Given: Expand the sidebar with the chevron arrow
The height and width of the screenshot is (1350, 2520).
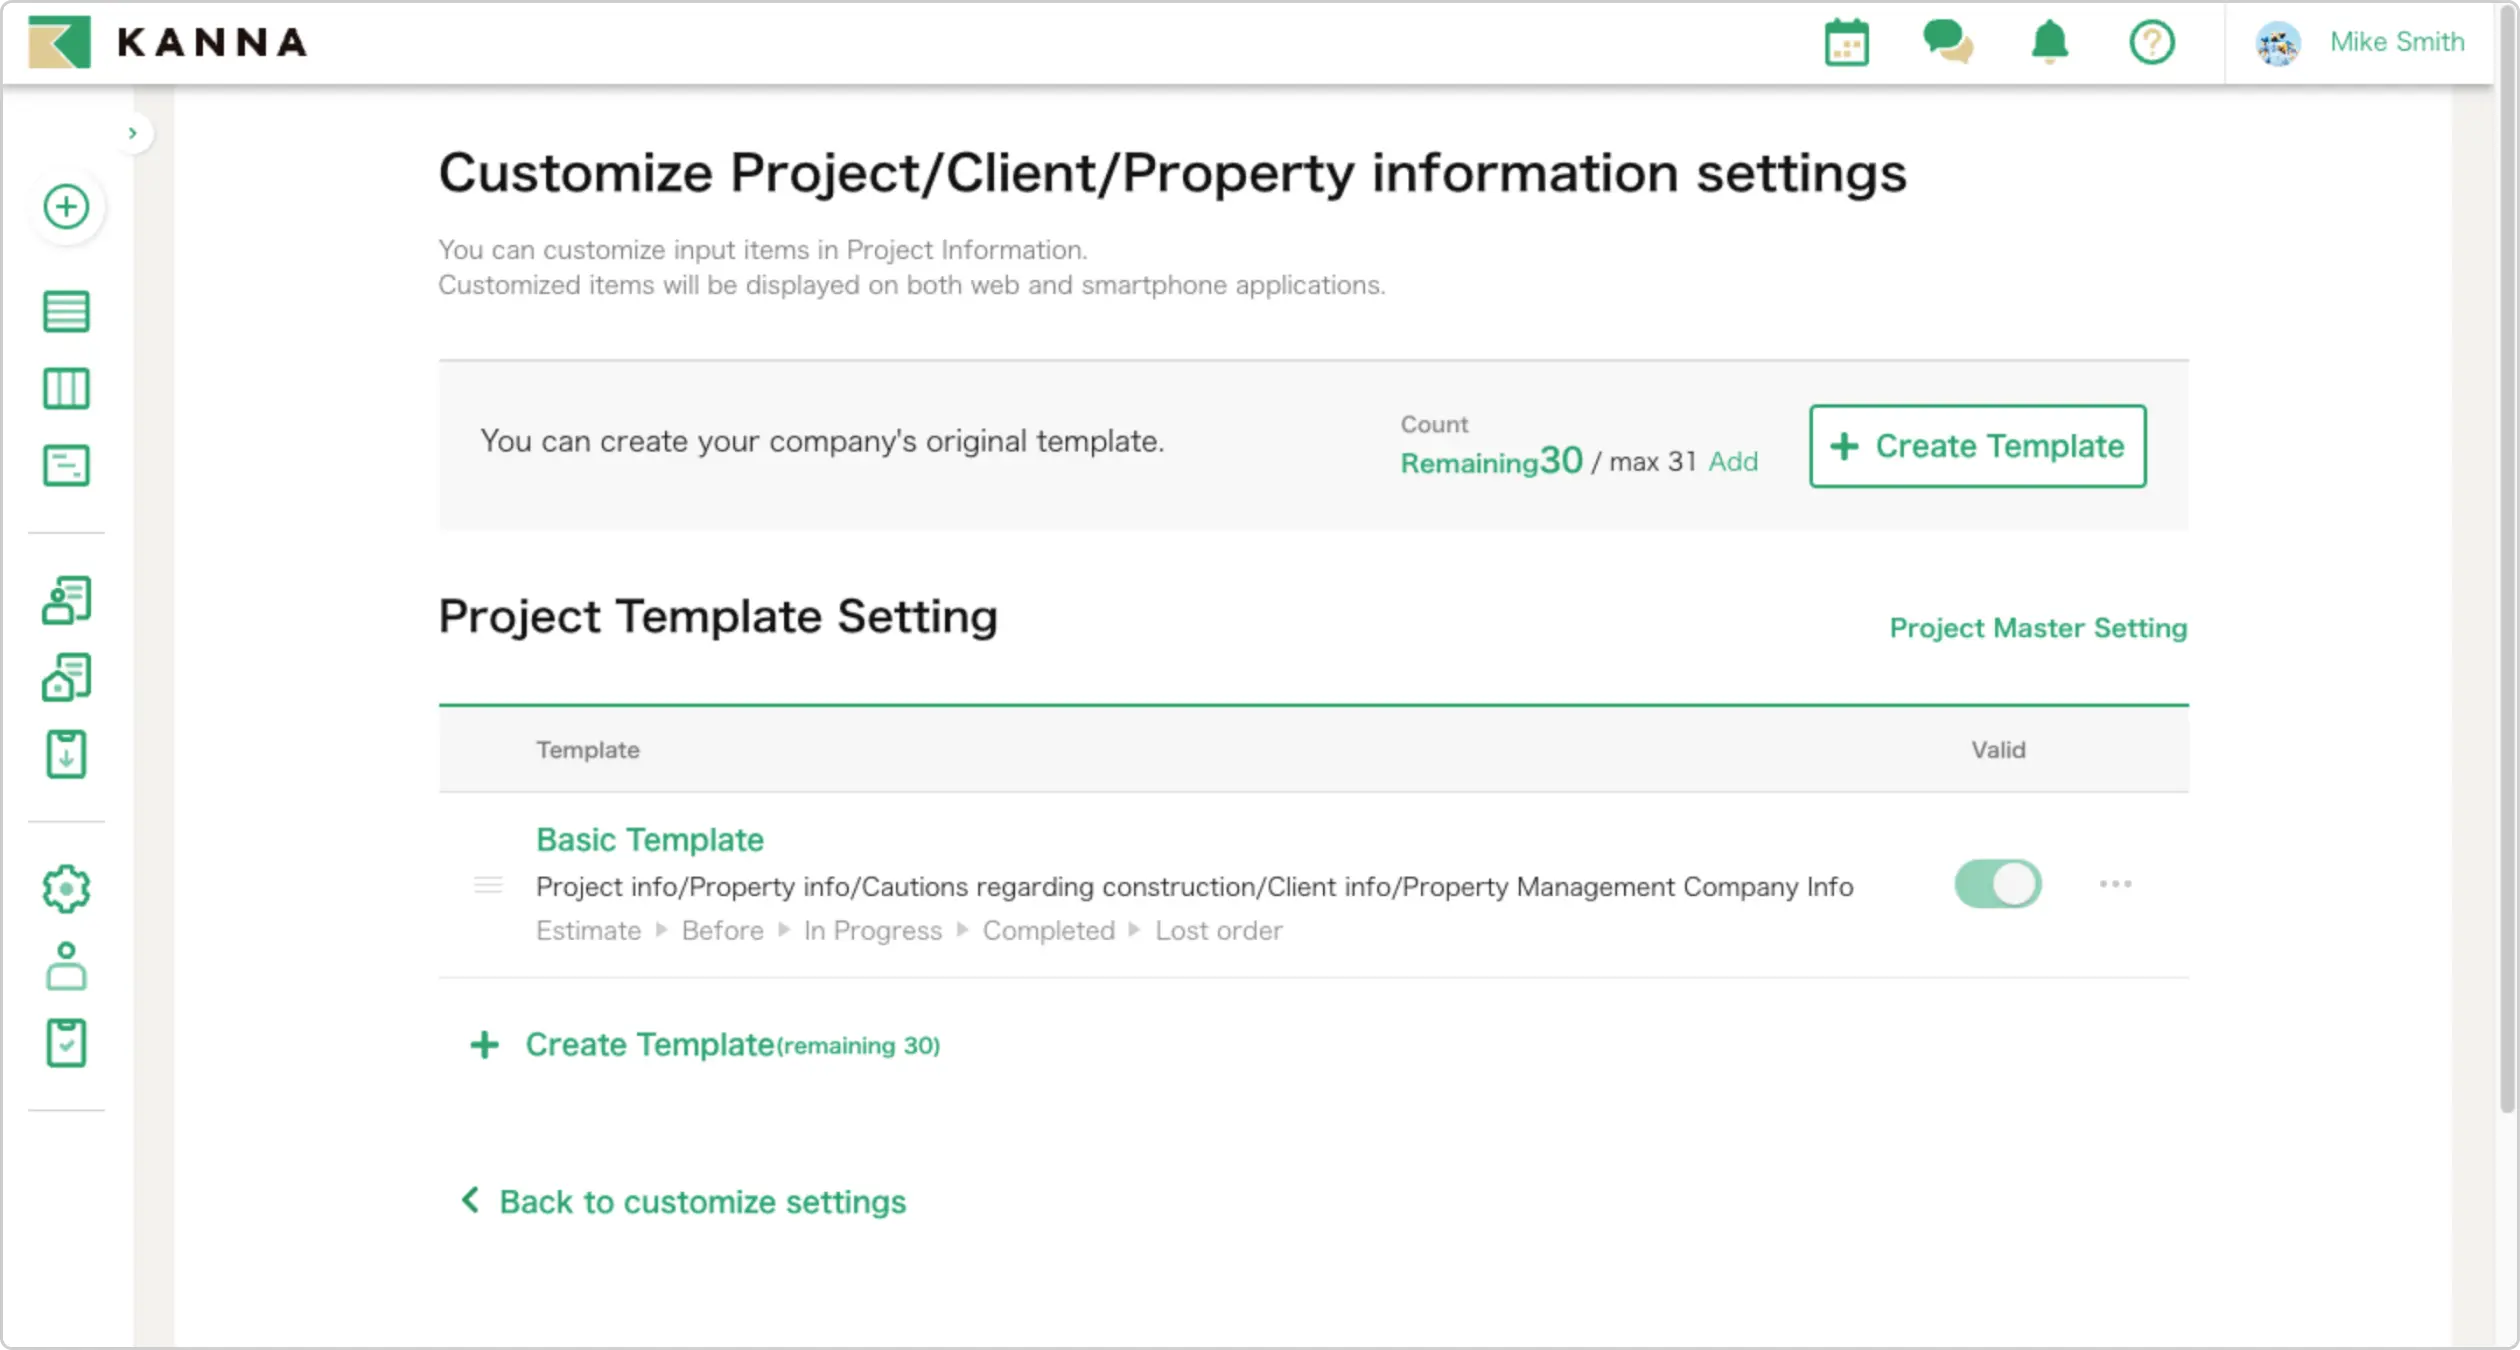Looking at the screenshot, I should [132, 133].
